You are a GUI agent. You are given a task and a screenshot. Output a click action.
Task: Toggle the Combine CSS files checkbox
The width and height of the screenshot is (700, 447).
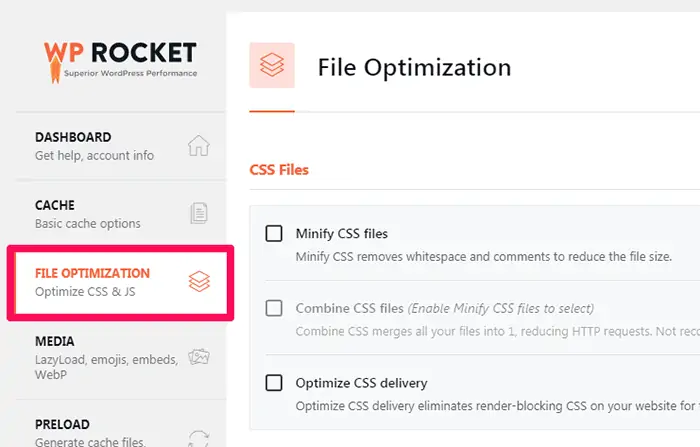click(274, 308)
